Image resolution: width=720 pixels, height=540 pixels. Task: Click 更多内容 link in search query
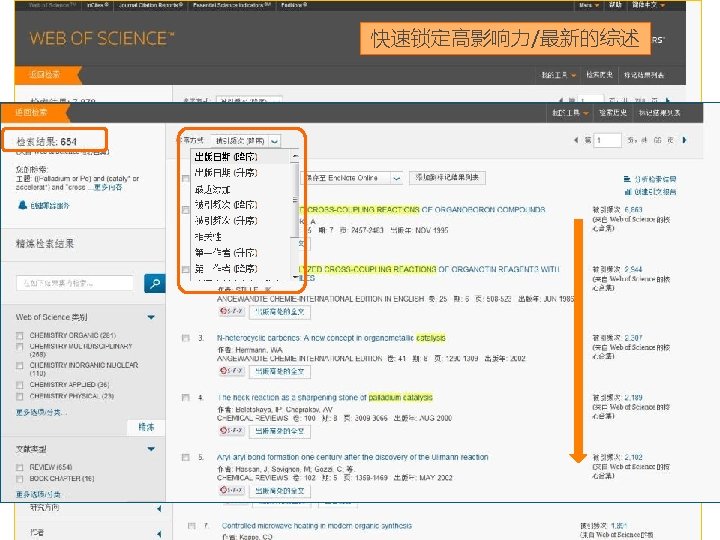point(108,187)
